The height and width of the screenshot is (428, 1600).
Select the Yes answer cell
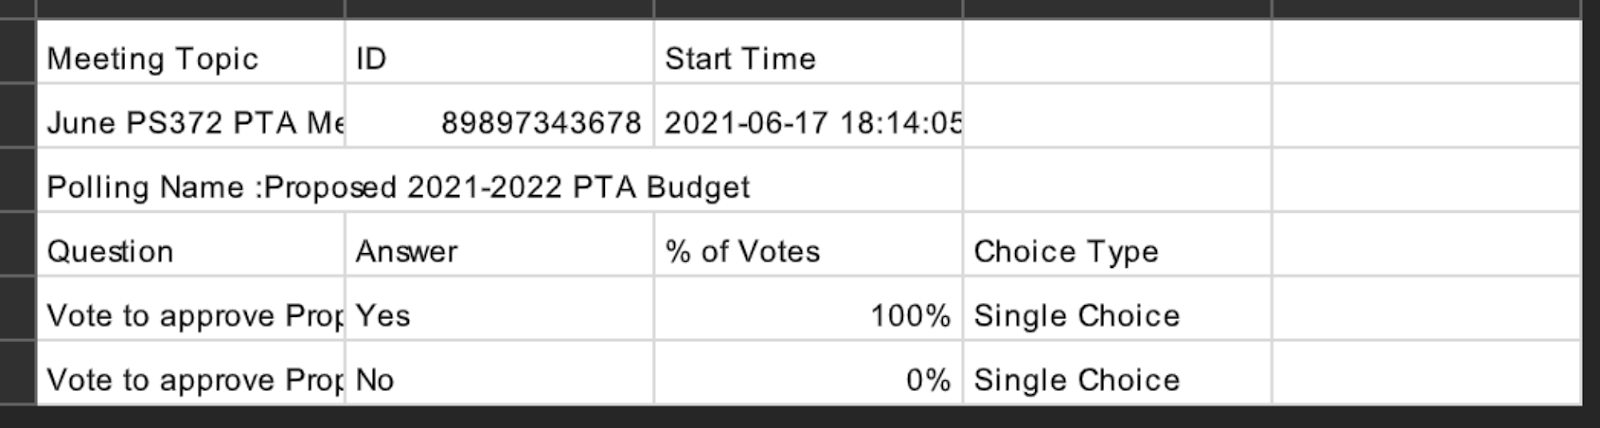pos(498,316)
